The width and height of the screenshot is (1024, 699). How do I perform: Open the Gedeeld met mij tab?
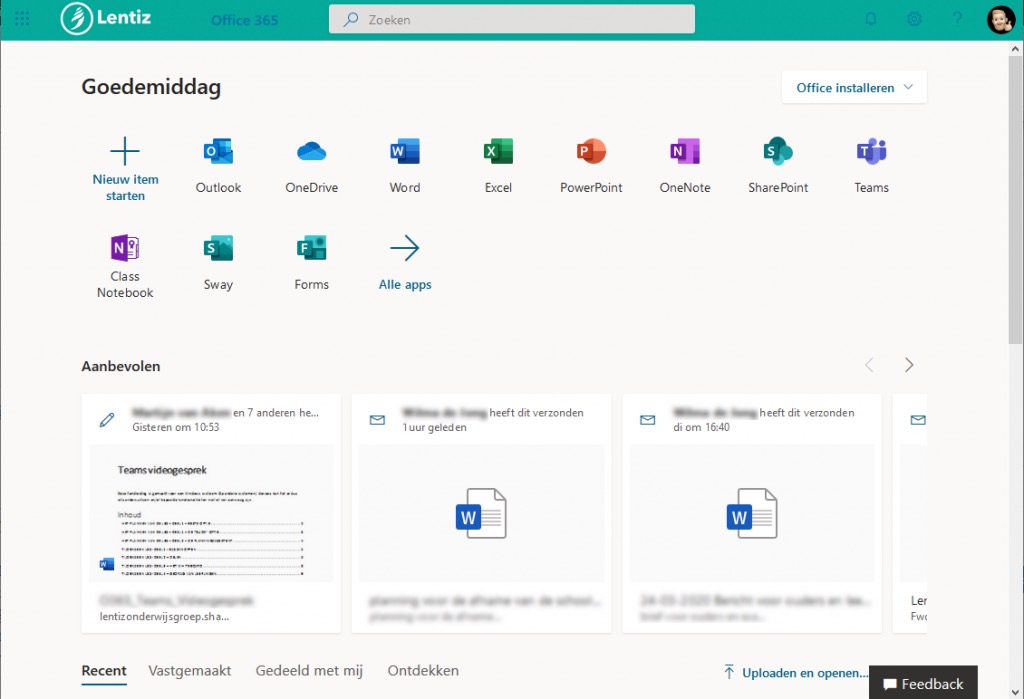pos(309,671)
